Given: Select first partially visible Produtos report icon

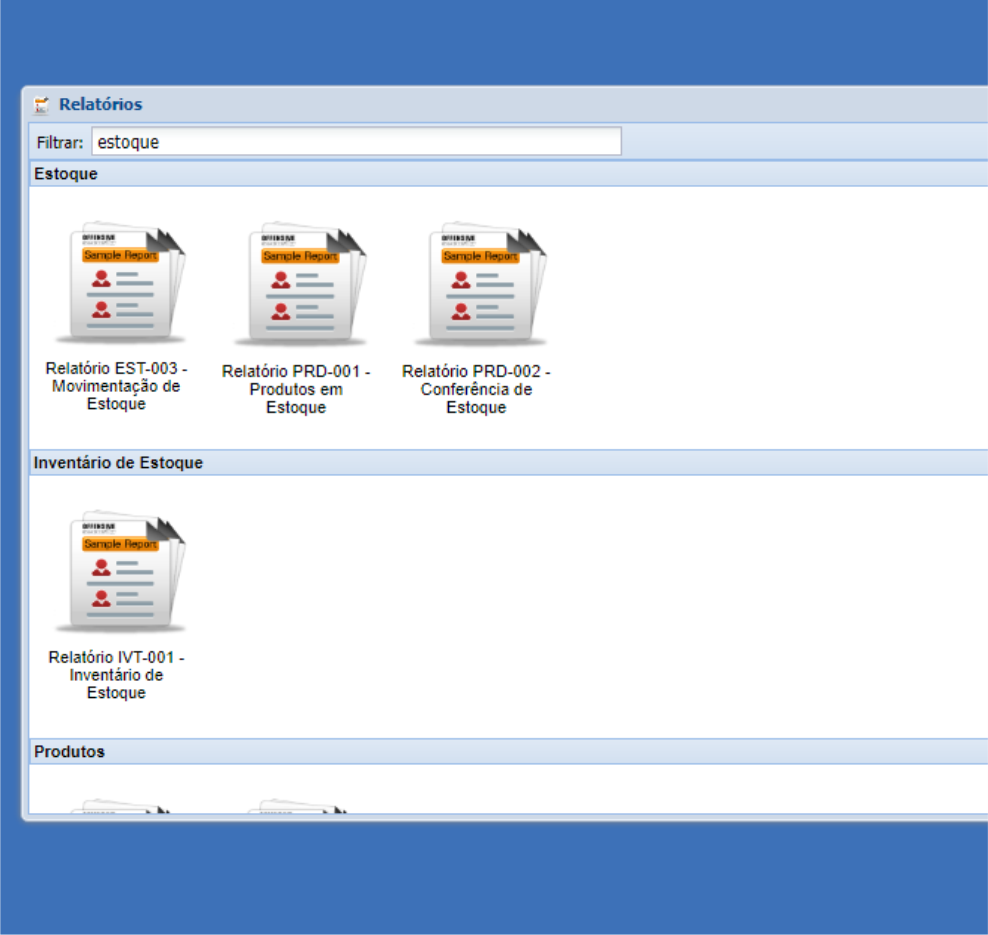Looking at the screenshot, I should click(x=120, y=806).
